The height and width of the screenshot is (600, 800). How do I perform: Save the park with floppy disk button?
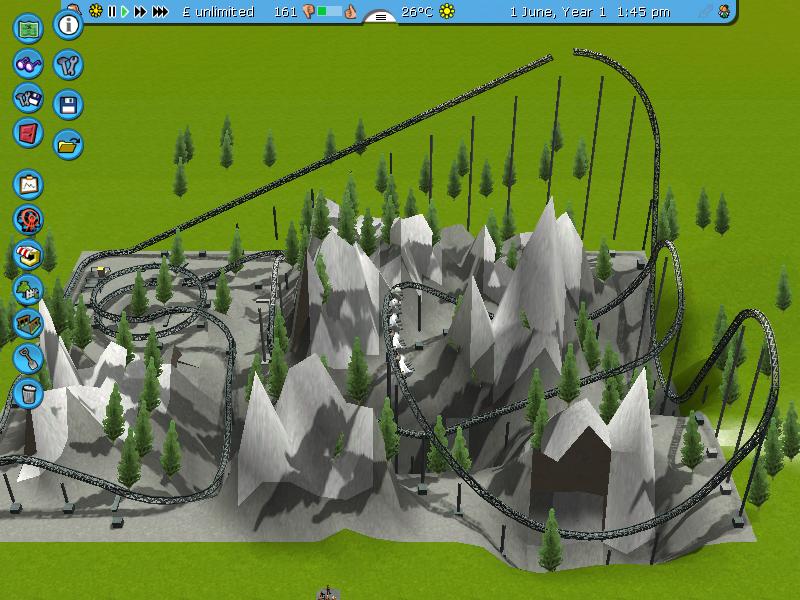68,105
